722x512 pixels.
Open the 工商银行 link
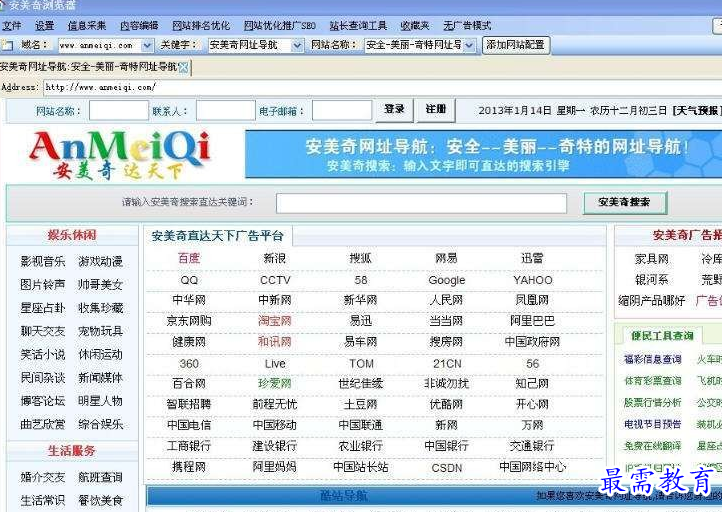[x=189, y=446]
